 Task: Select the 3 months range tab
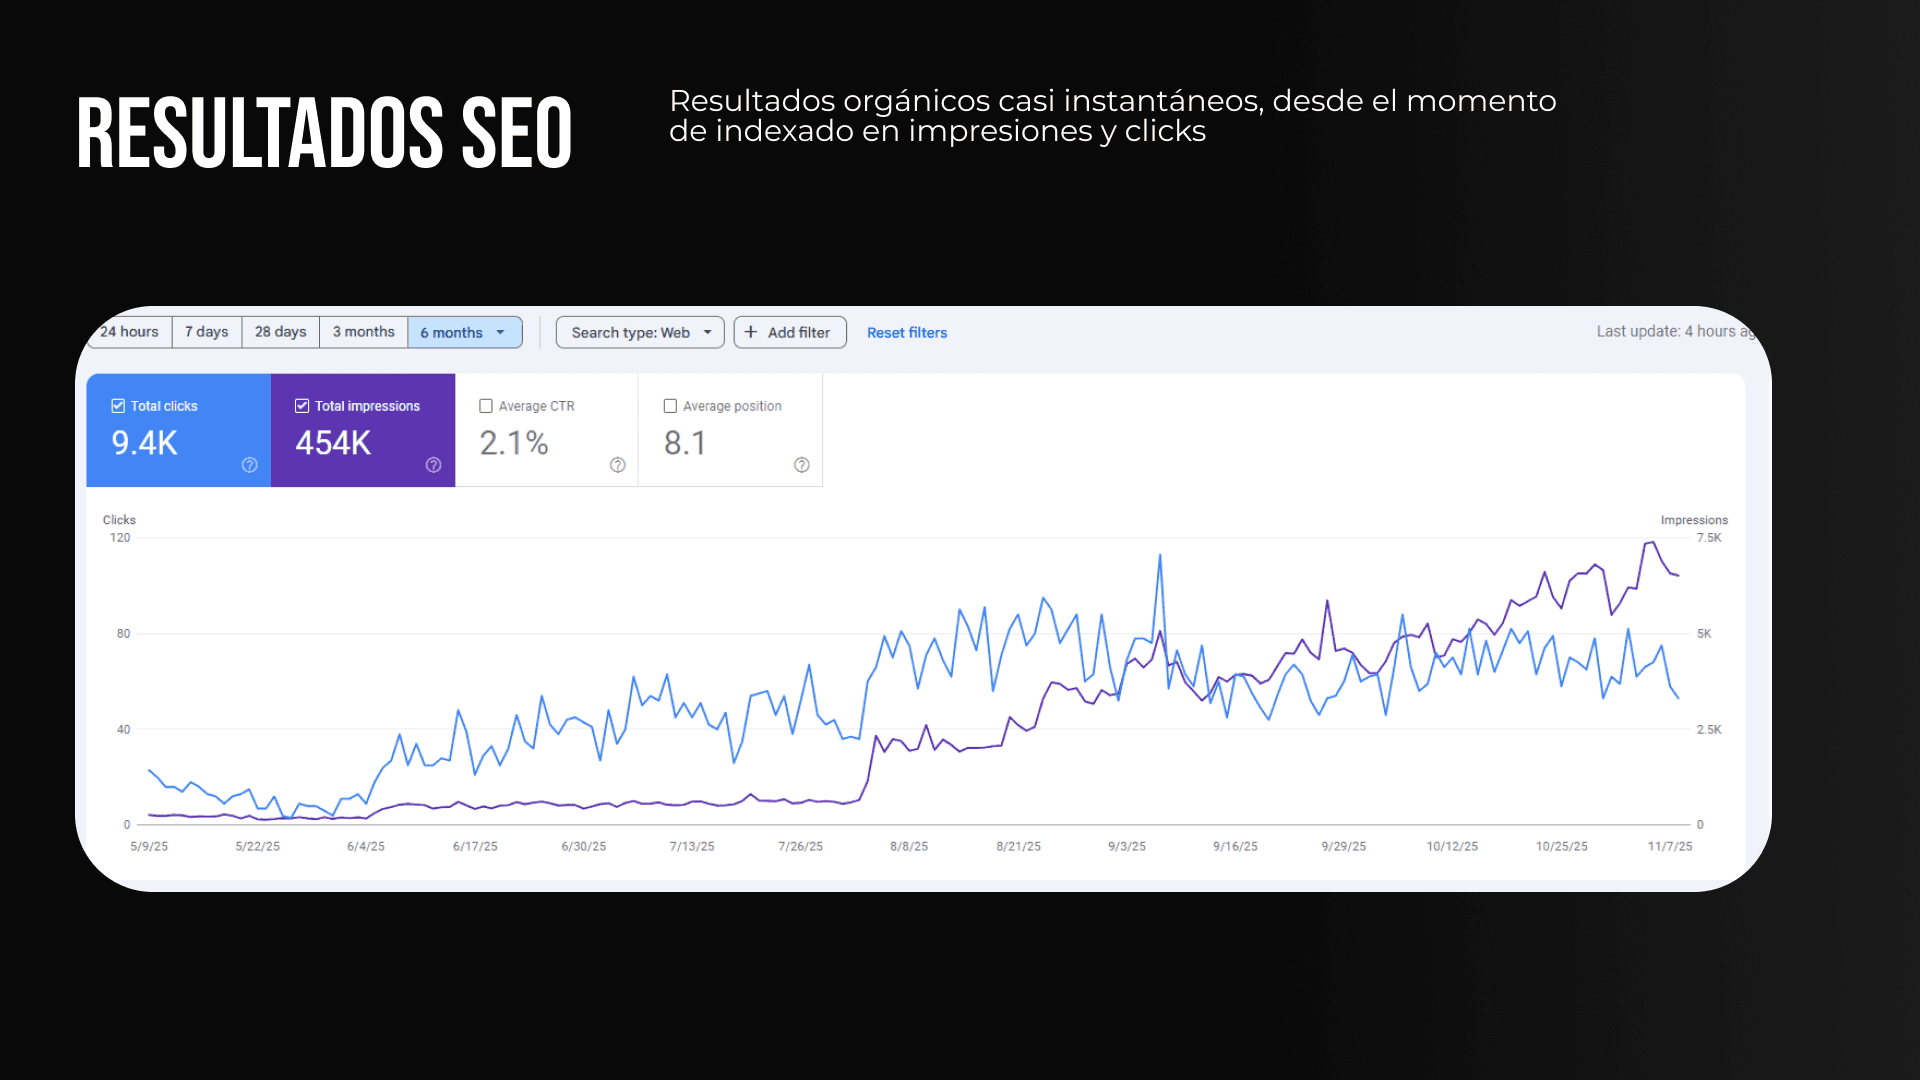tap(363, 332)
